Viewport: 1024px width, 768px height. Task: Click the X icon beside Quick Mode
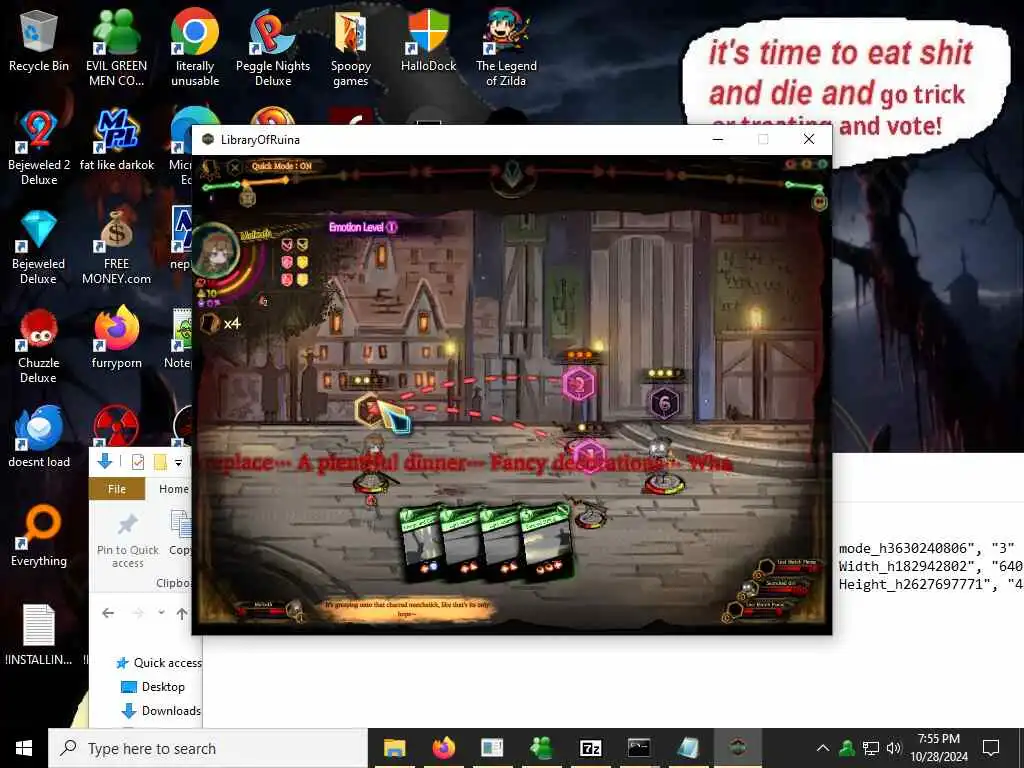pos(234,167)
